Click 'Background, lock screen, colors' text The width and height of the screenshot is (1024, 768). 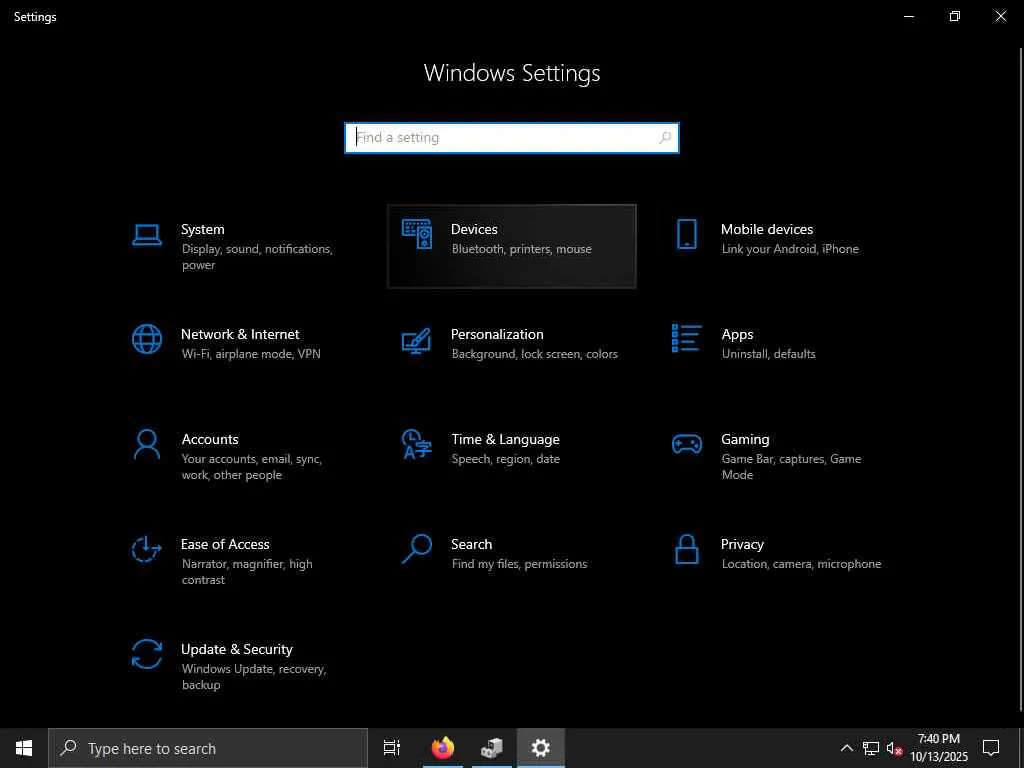coord(535,354)
